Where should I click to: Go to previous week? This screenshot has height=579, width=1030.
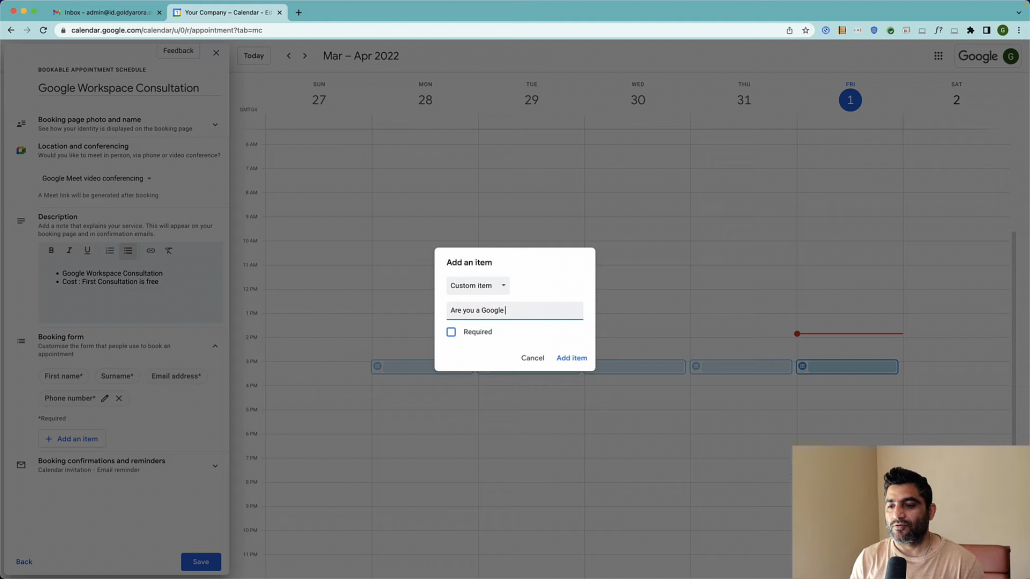[x=288, y=56]
